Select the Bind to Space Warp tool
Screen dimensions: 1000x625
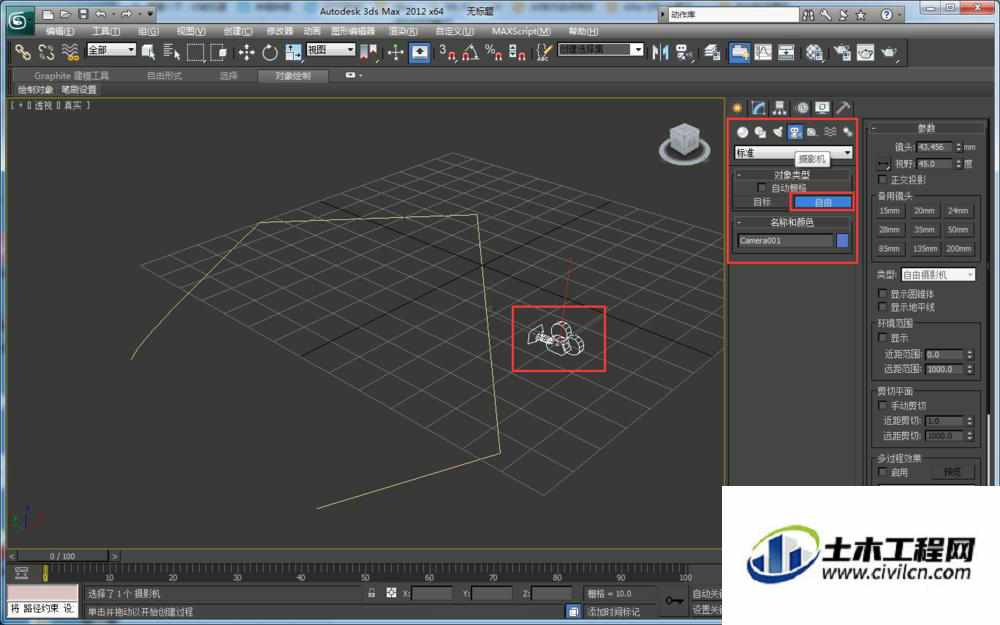[x=70, y=52]
